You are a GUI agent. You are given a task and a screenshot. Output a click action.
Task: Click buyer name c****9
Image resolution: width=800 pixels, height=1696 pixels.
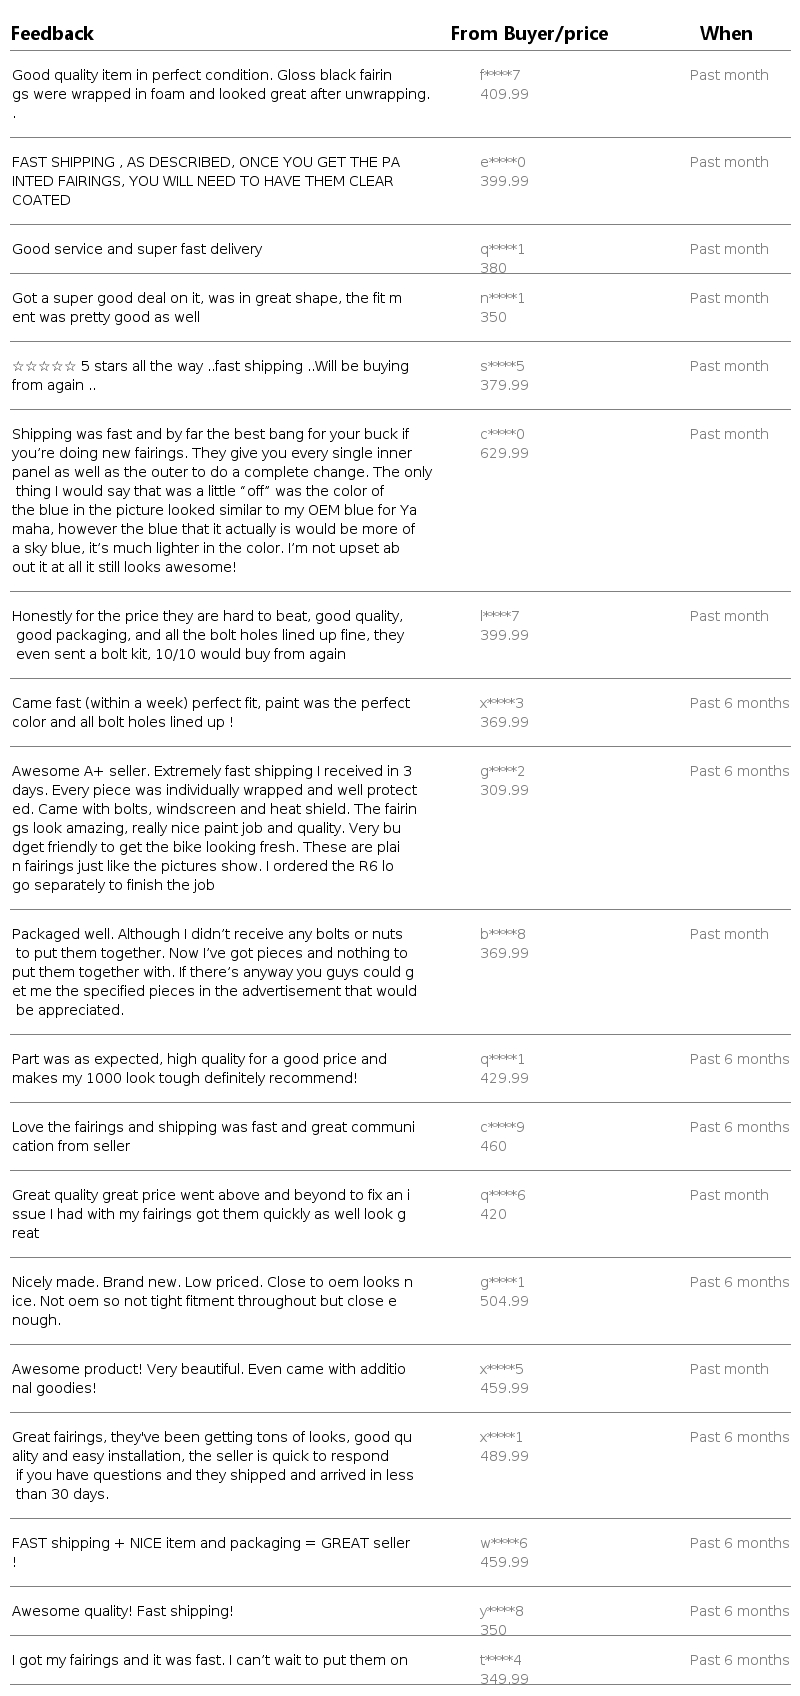click(502, 1127)
